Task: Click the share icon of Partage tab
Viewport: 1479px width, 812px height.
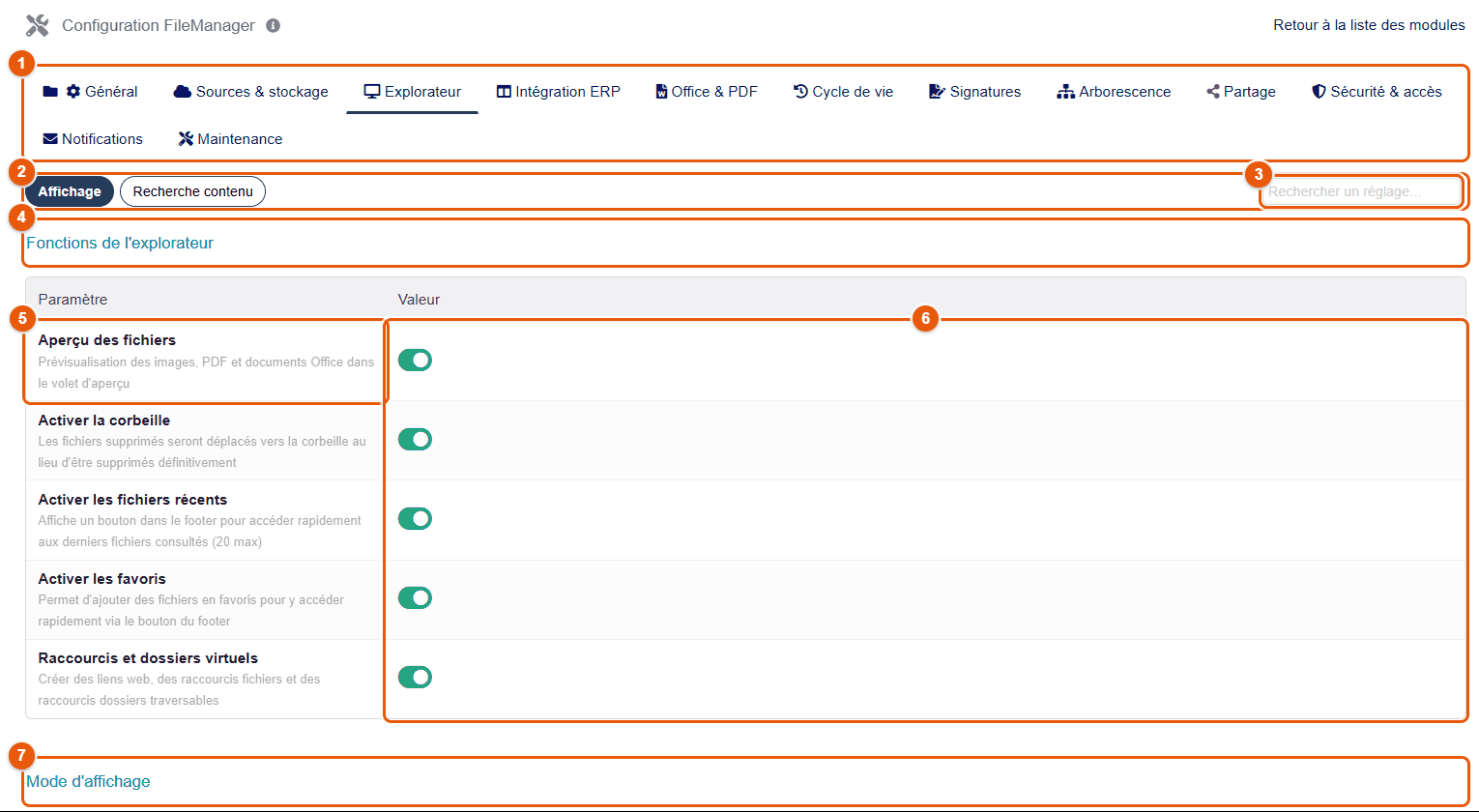Action: [1214, 92]
